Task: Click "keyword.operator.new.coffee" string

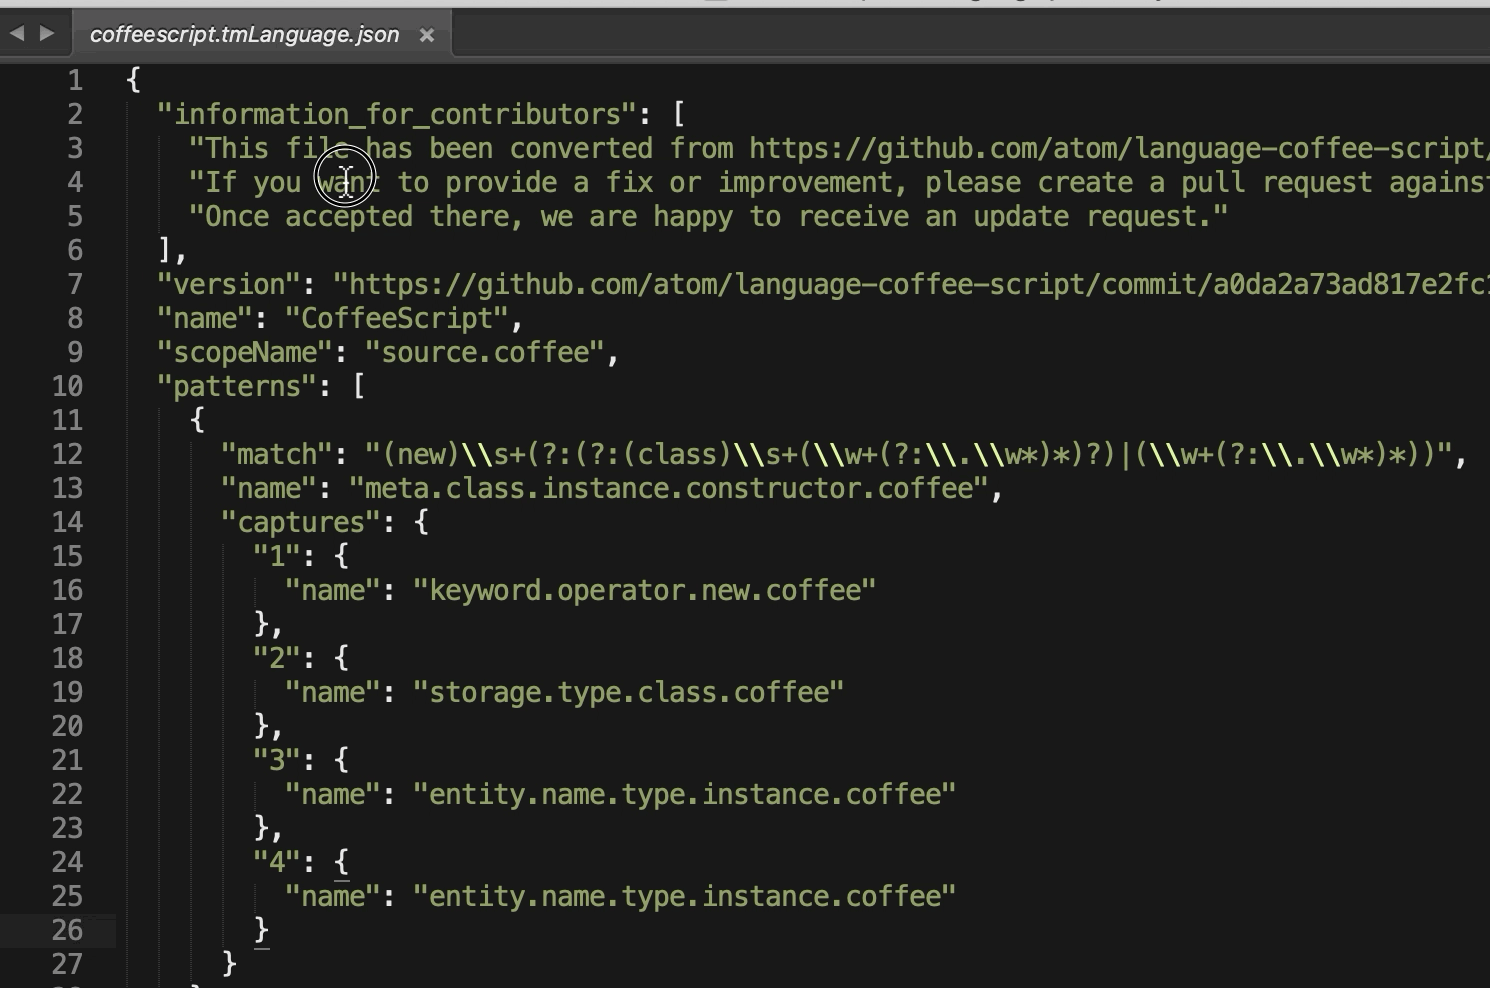Action: tap(645, 590)
